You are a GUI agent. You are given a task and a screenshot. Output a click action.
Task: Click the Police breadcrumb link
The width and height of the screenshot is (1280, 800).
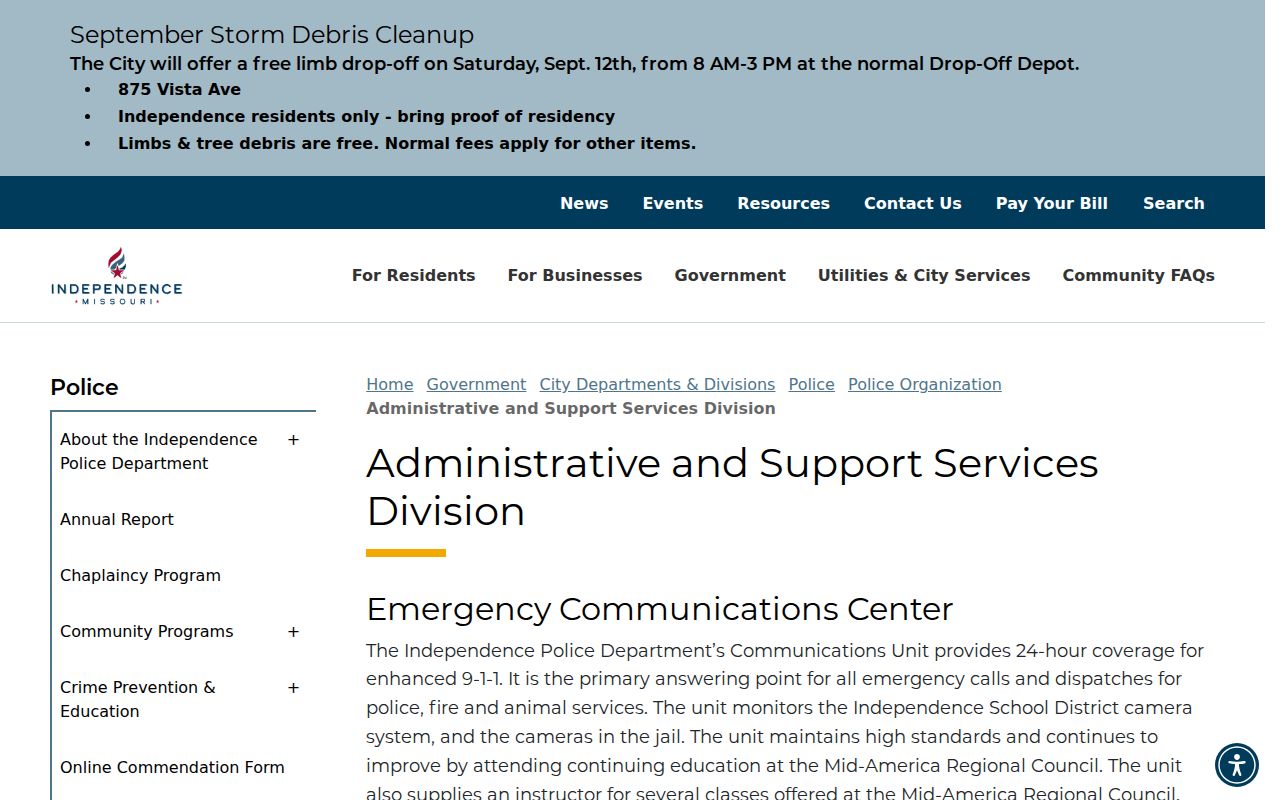pos(812,384)
